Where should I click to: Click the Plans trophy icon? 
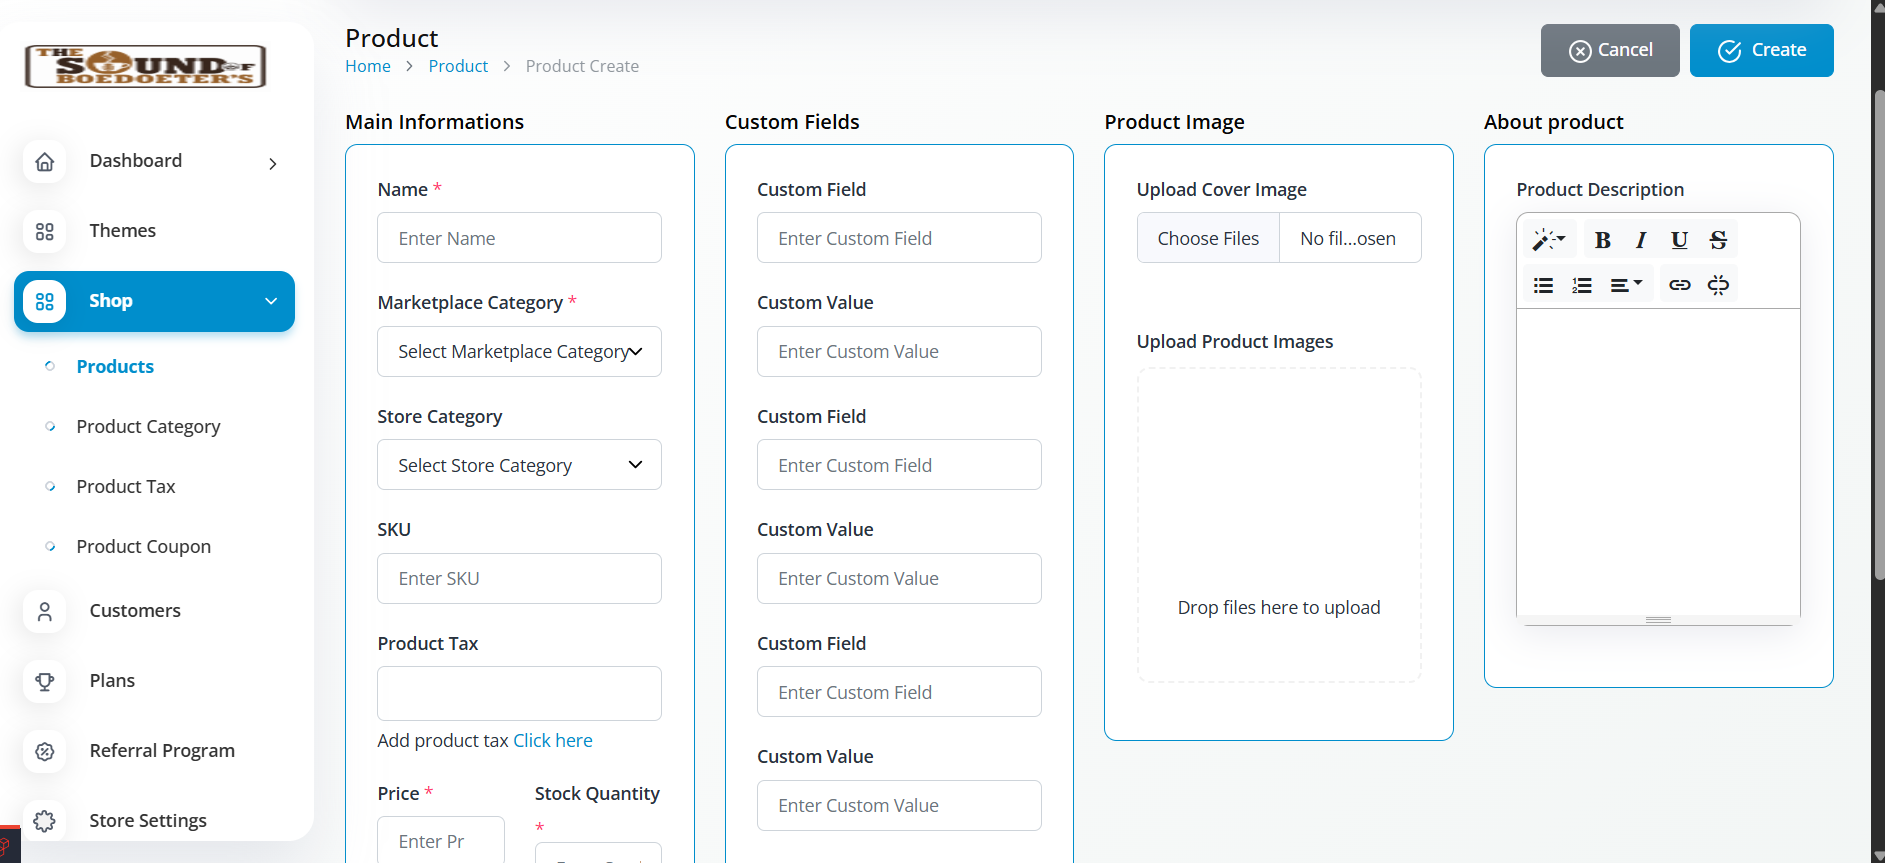click(x=45, y=681)
